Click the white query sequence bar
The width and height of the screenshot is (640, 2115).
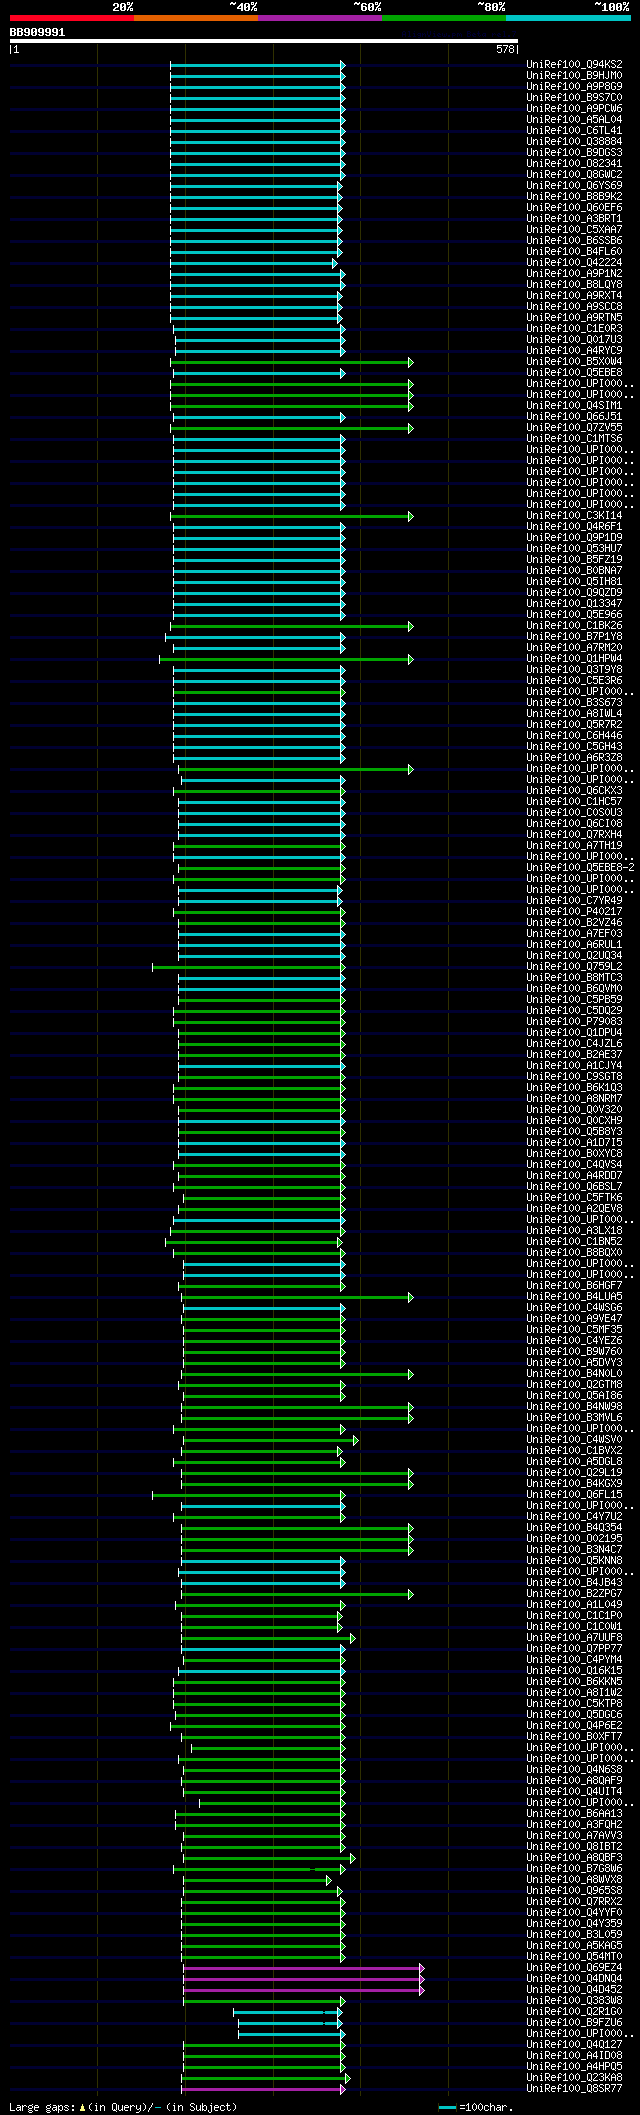pos(264,41)
